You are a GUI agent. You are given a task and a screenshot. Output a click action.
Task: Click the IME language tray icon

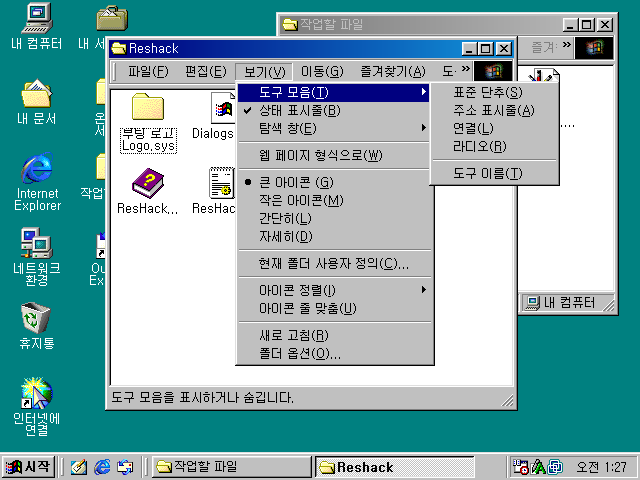click(538, 467)
